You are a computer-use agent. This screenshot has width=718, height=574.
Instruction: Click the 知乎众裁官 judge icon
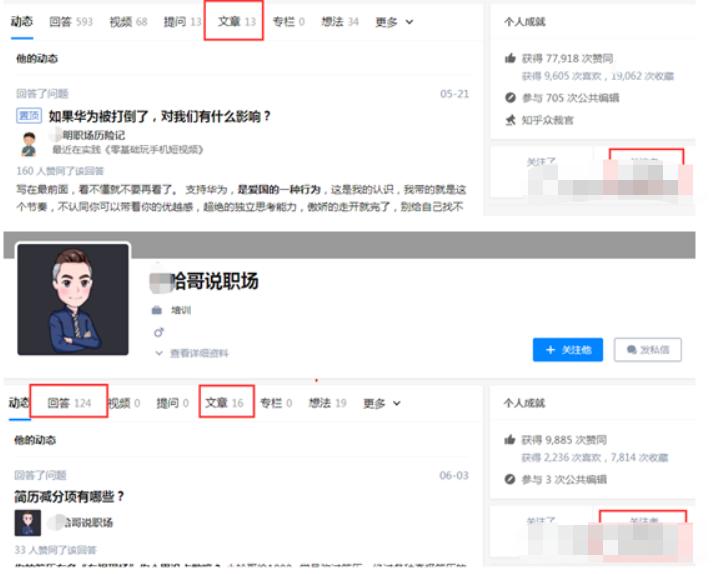click(x=510, y=120)
